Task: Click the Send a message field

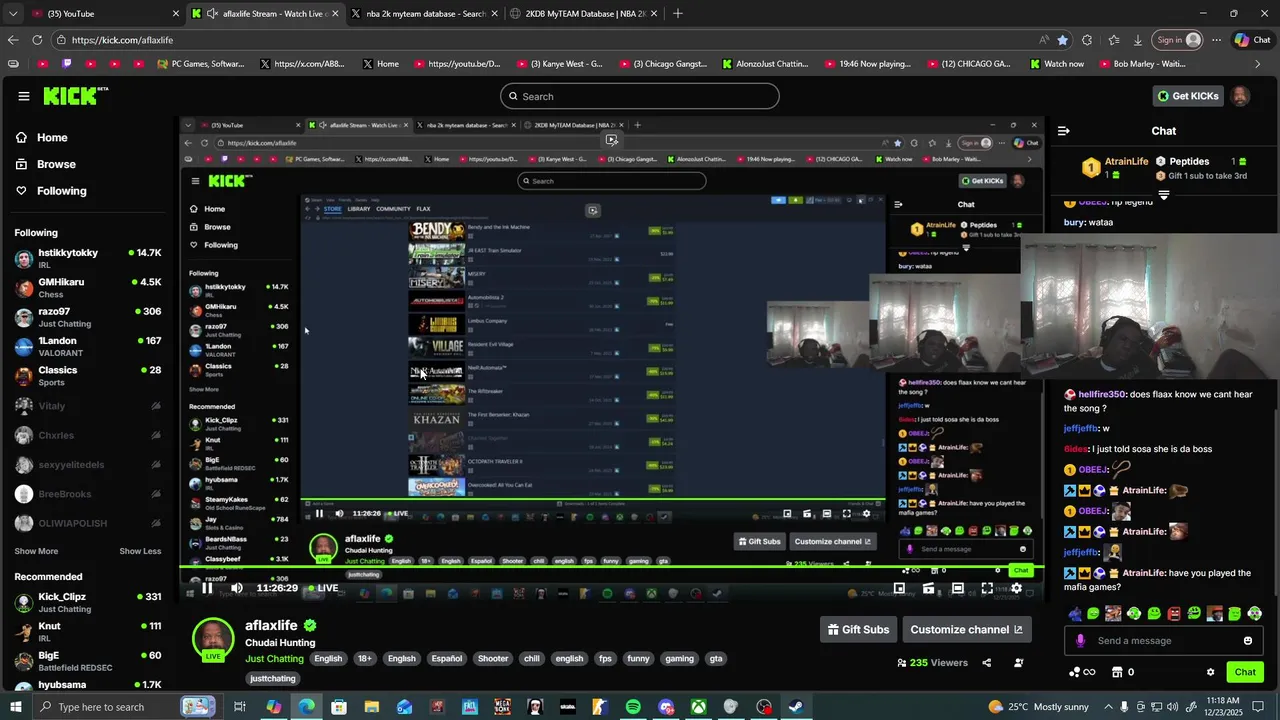Action: pos(1162,641)
